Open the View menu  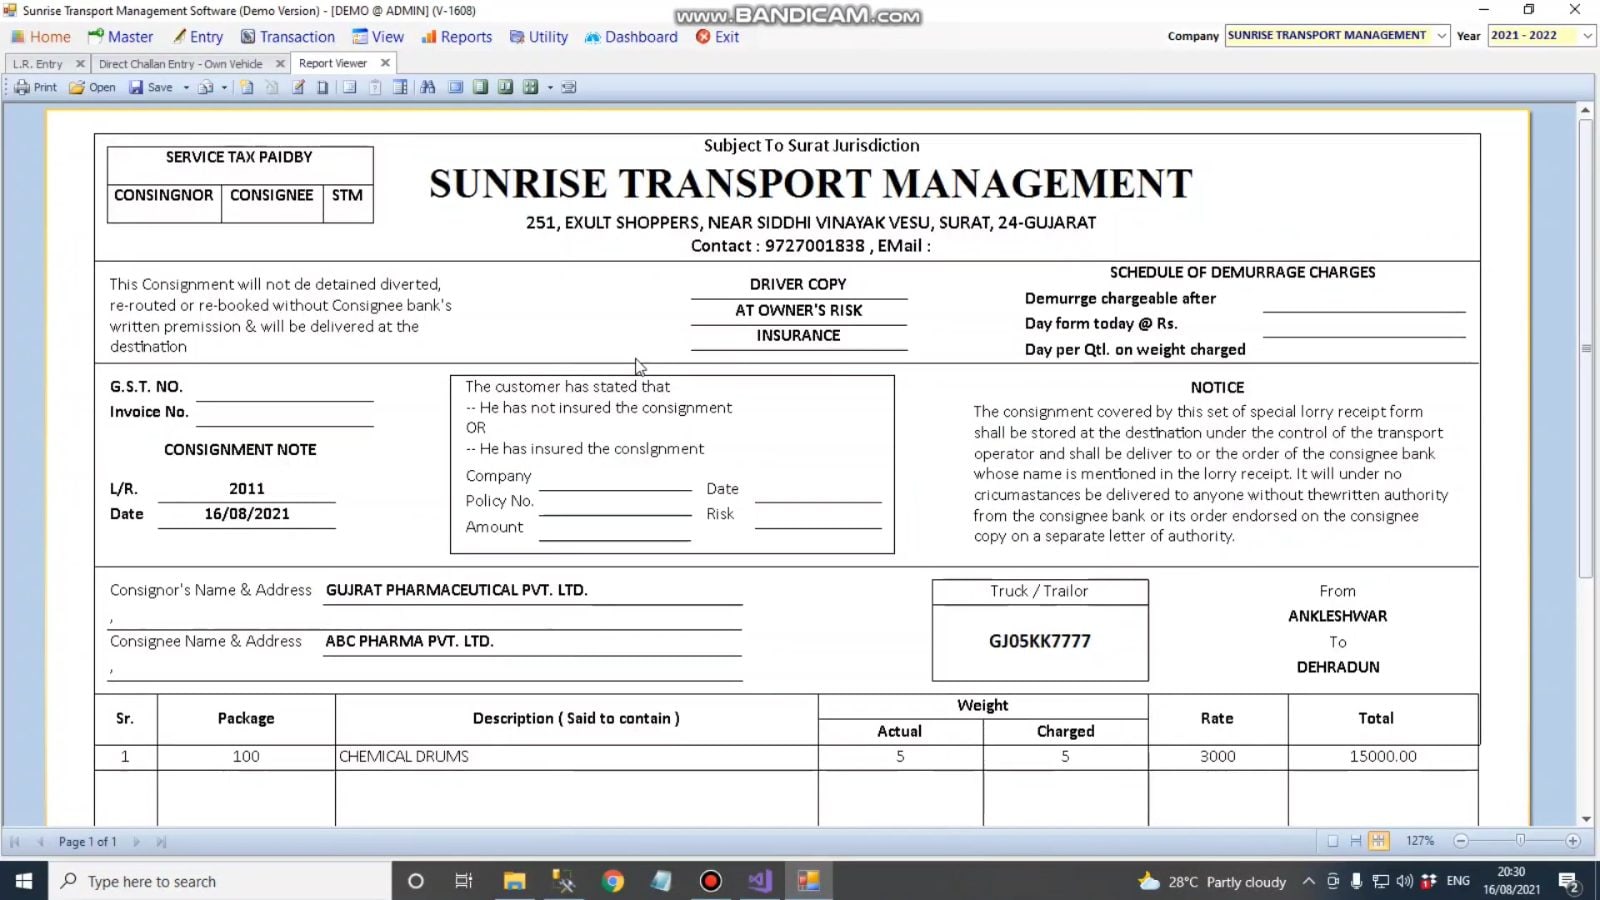pos(378,37)
